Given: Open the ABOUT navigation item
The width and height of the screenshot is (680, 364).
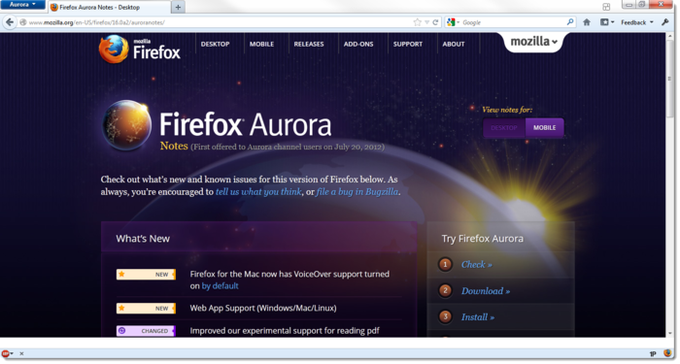Looking at the screenshot, I should pos(454,44).
